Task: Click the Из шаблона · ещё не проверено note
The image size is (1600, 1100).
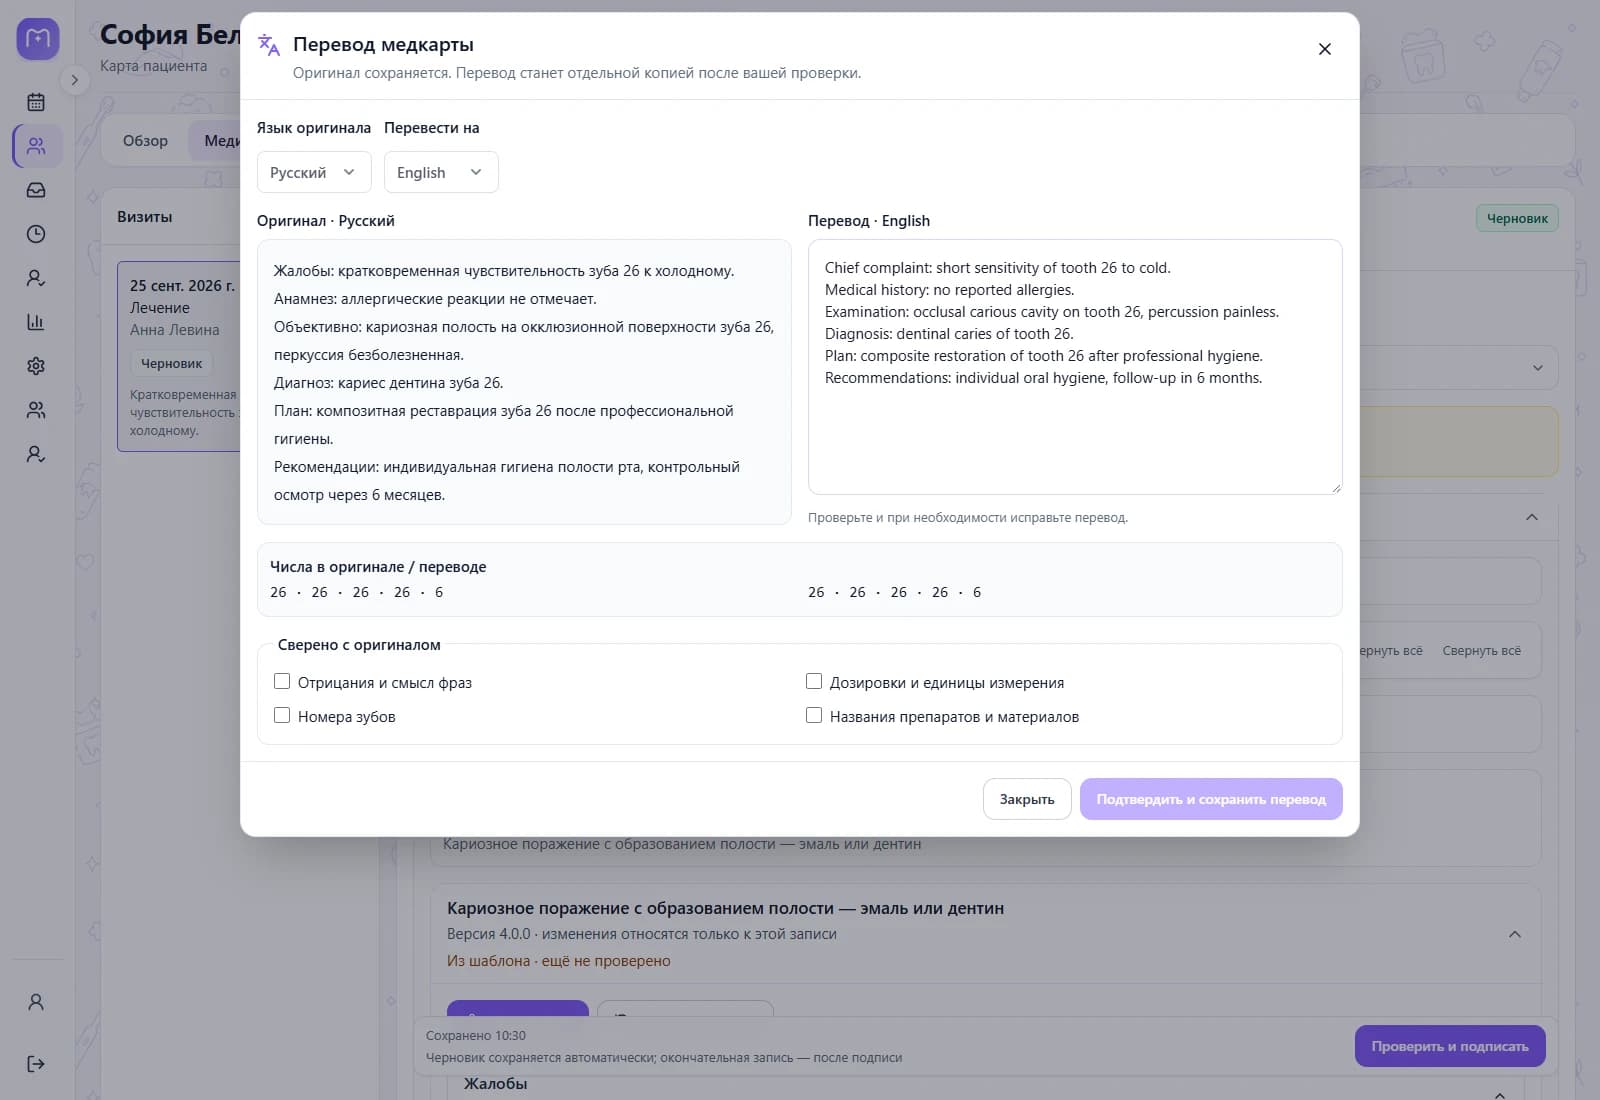Action: click(559, 961)
